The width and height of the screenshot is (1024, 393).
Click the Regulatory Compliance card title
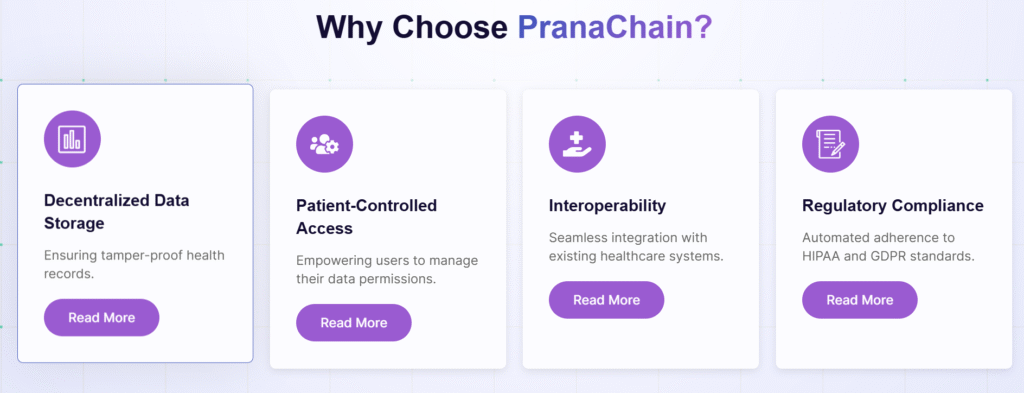click(893, 206)
